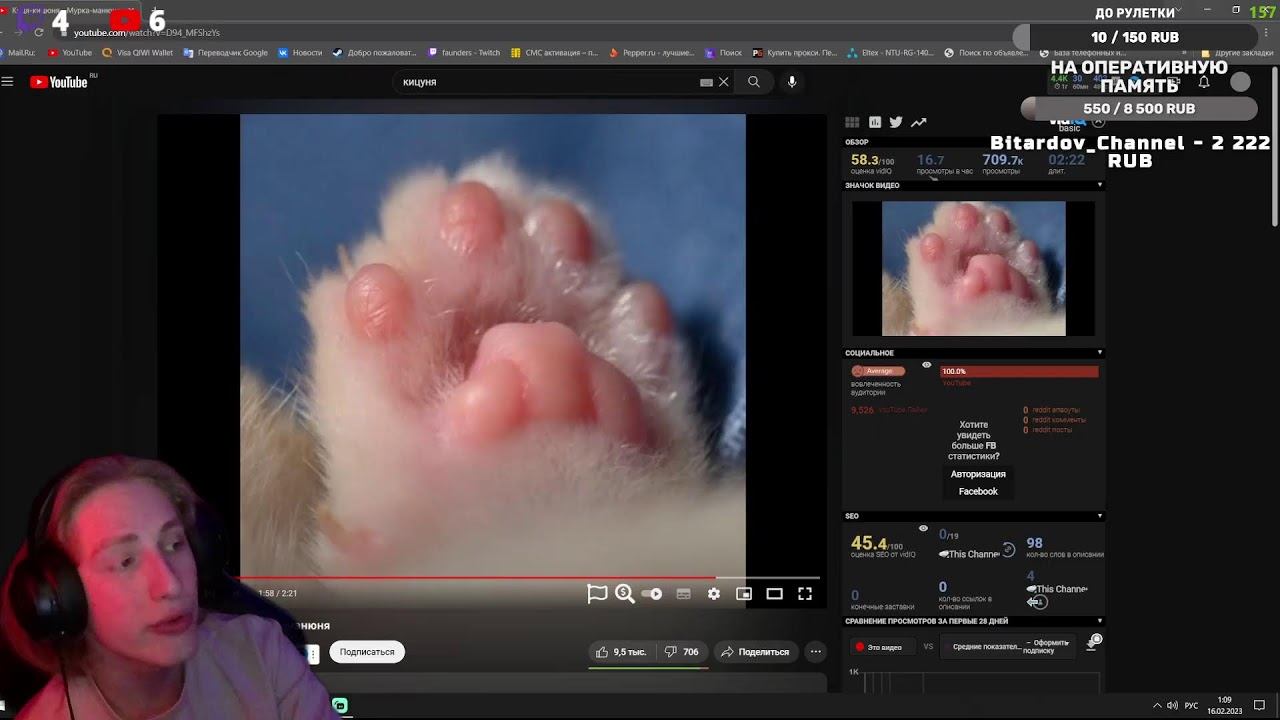Collapse the Сравнение просмотров section
This screenshot has height=720, width=1280.
pos(1100,621)
